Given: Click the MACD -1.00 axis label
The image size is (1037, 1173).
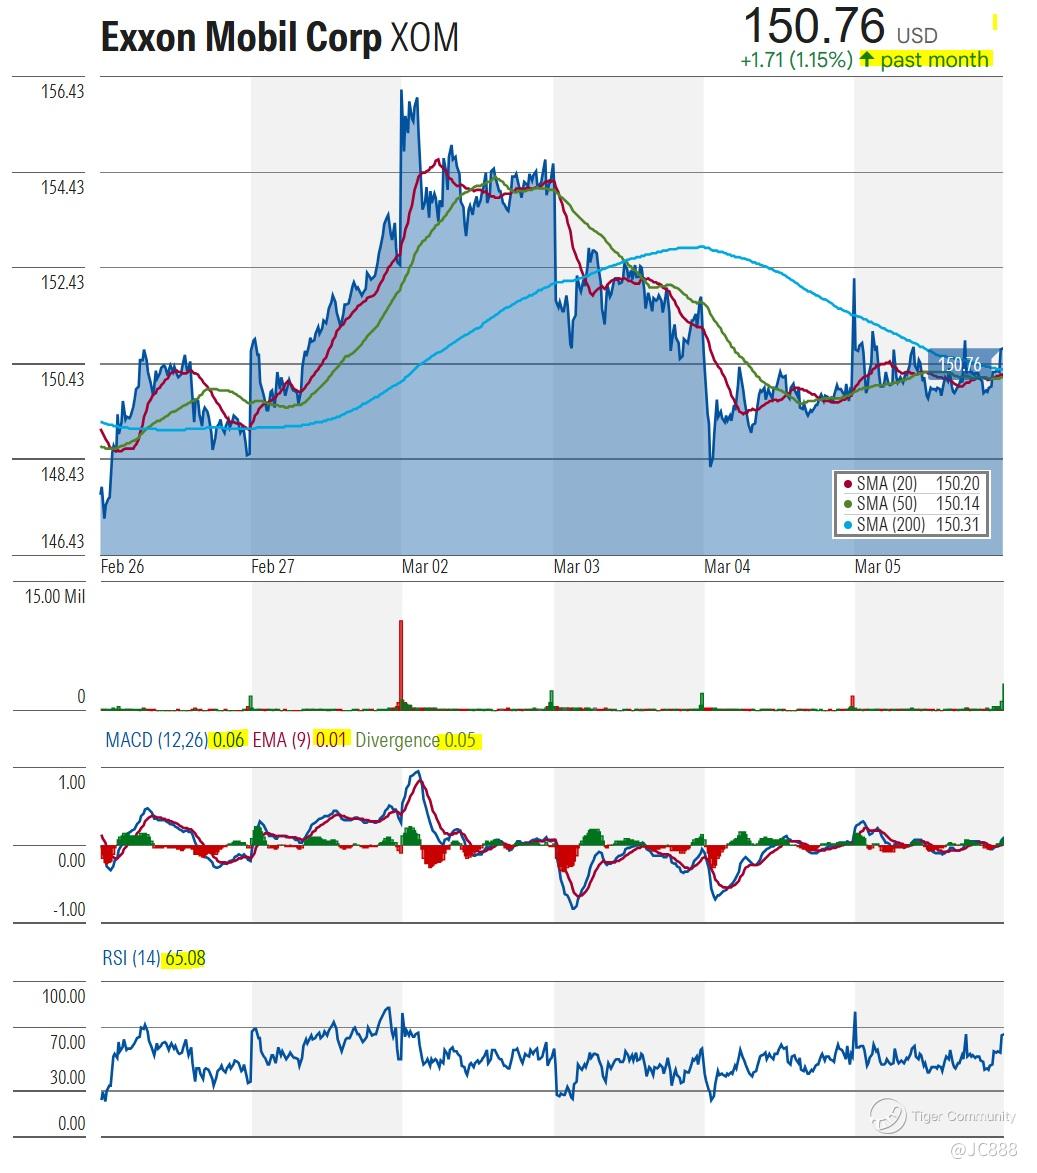Looking at the screenshot, I should [x=70, y=910].
